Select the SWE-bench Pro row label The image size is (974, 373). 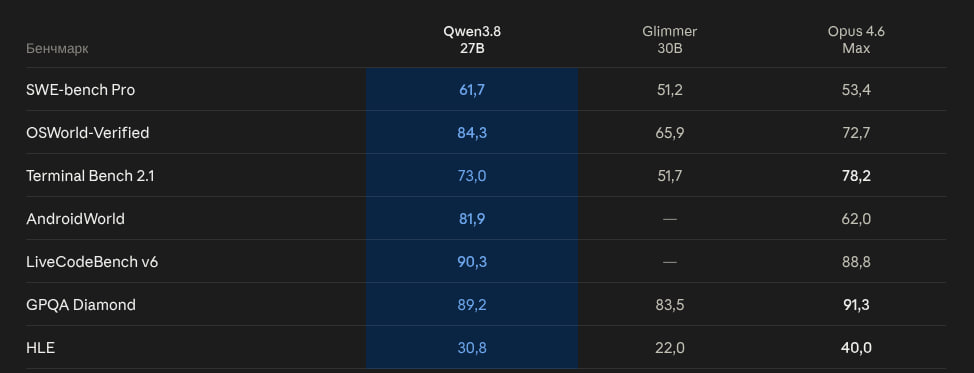click(x=81, y=90)
